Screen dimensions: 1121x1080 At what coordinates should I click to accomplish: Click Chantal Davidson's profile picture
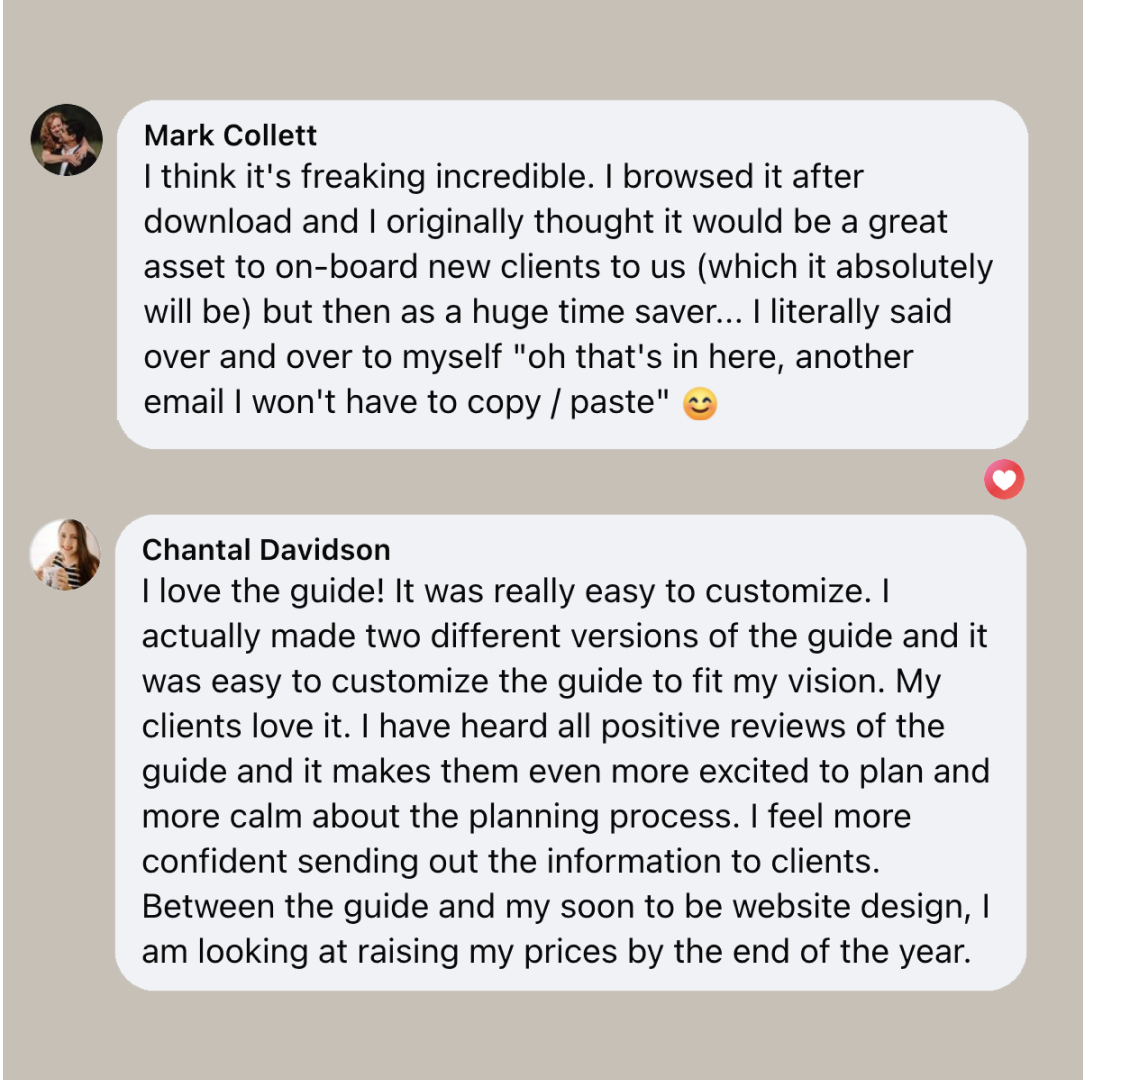coord(66,554)
